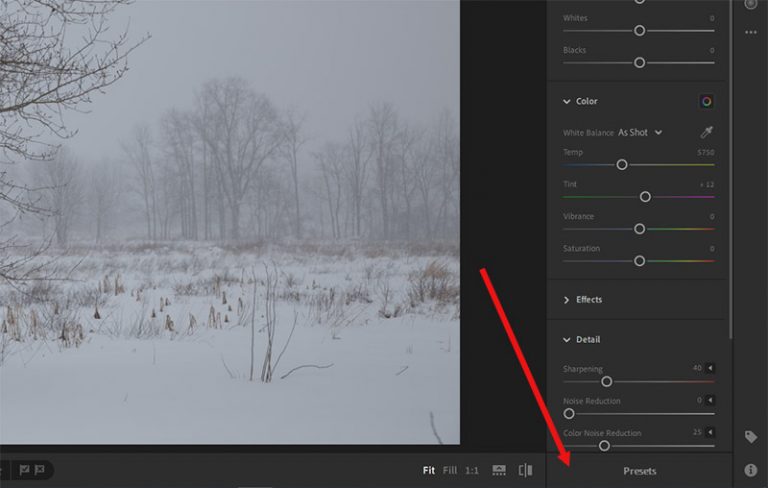Viewport: 768px width, 488px height.
Task: Click the Sharpening label
Action: coord(583,369)
